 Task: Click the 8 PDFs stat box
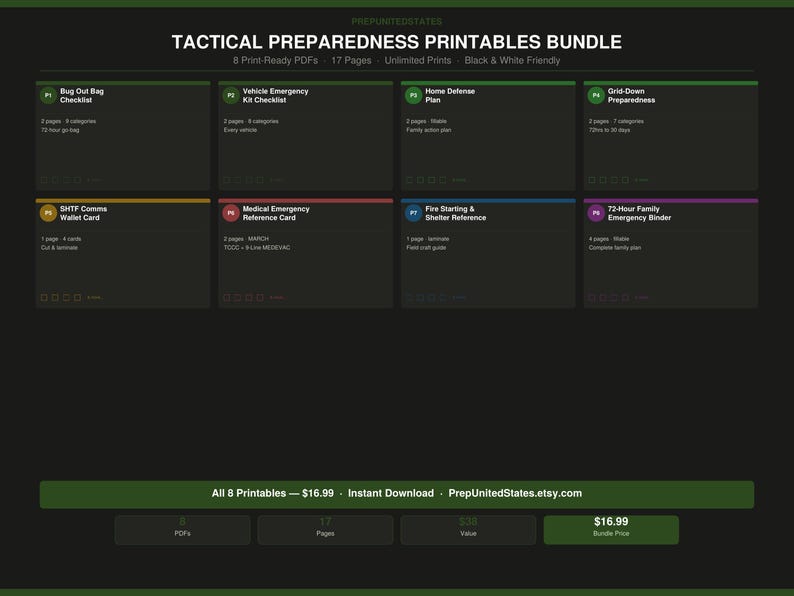tap(182, 530)
